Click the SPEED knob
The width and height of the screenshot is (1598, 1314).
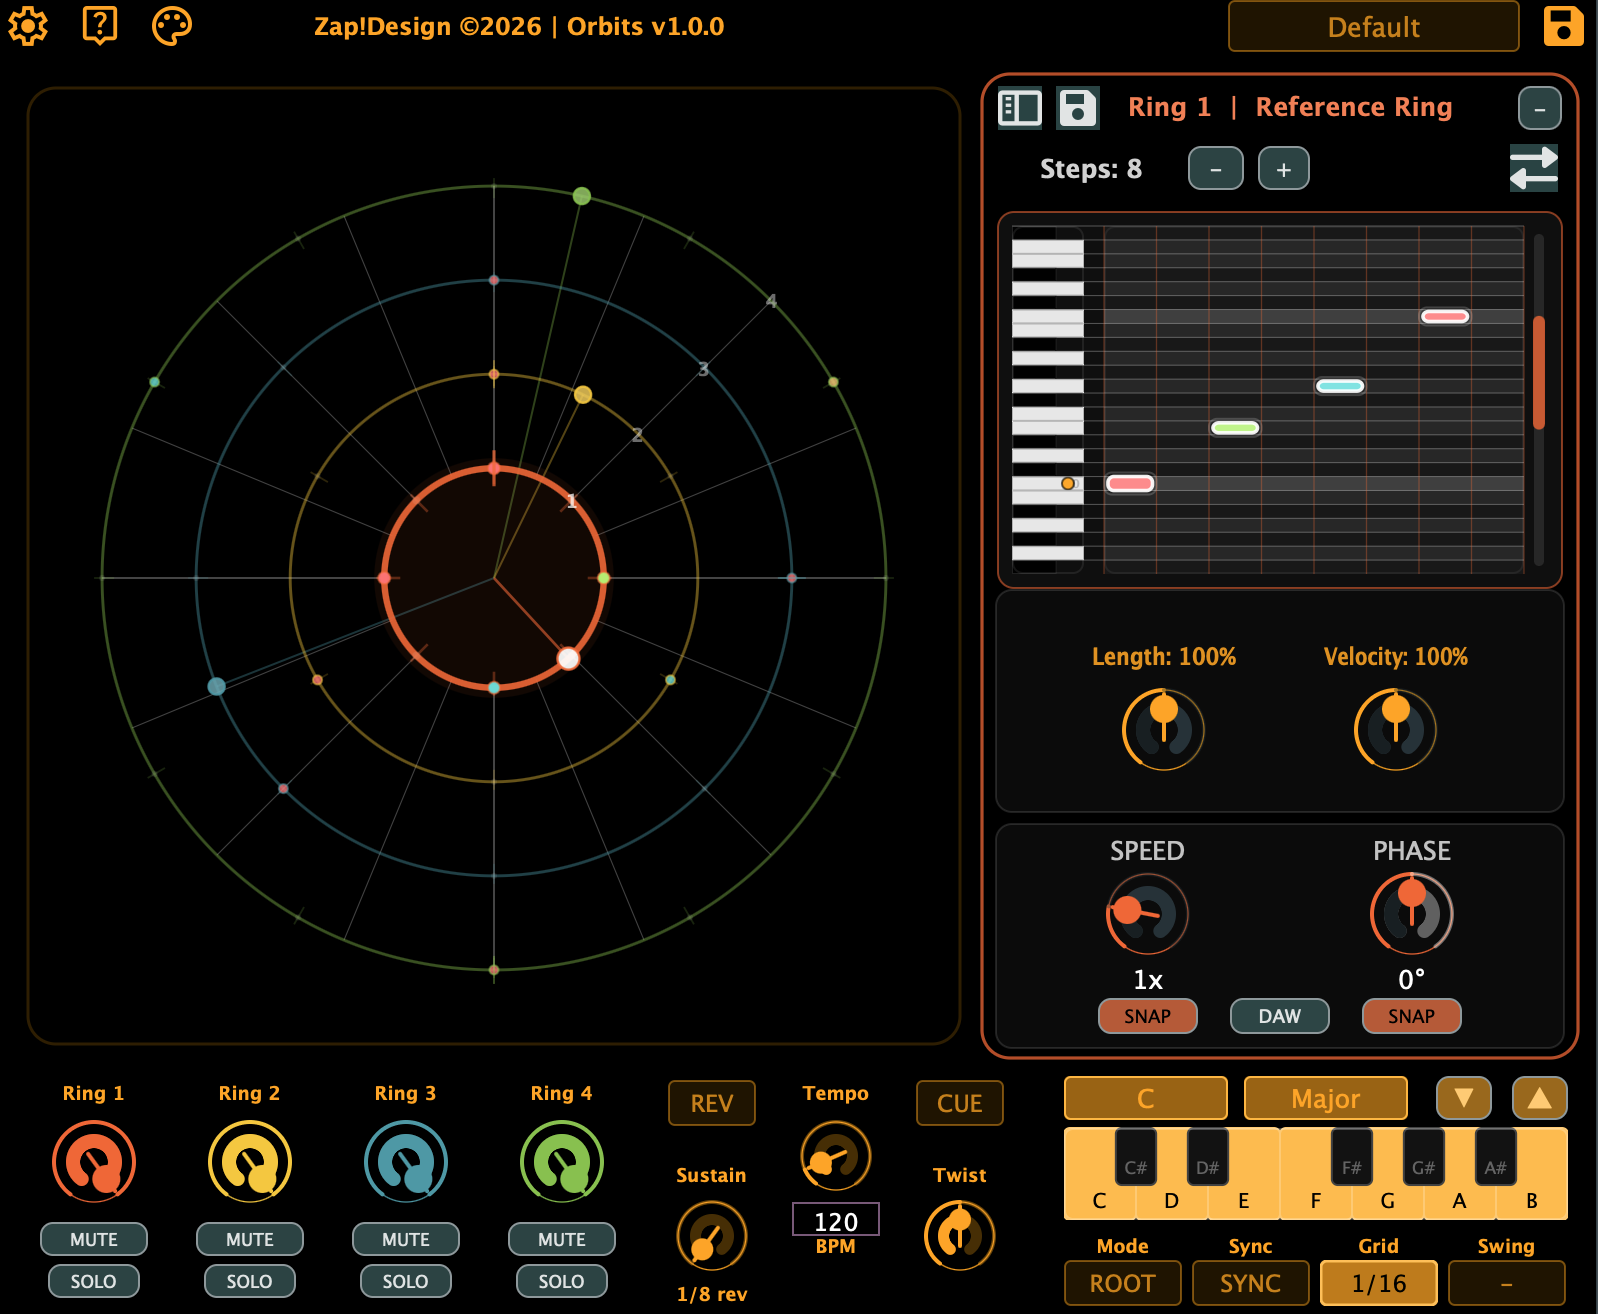tap(1148, 914)
